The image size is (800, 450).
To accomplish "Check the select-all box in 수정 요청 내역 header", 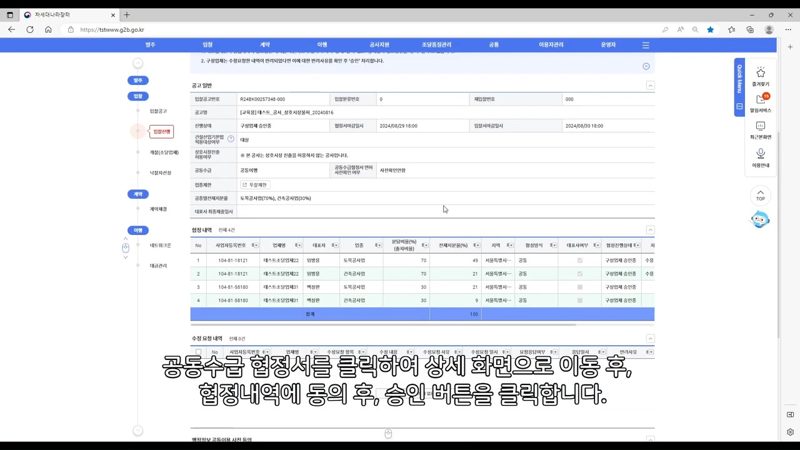I will (198, 352).
